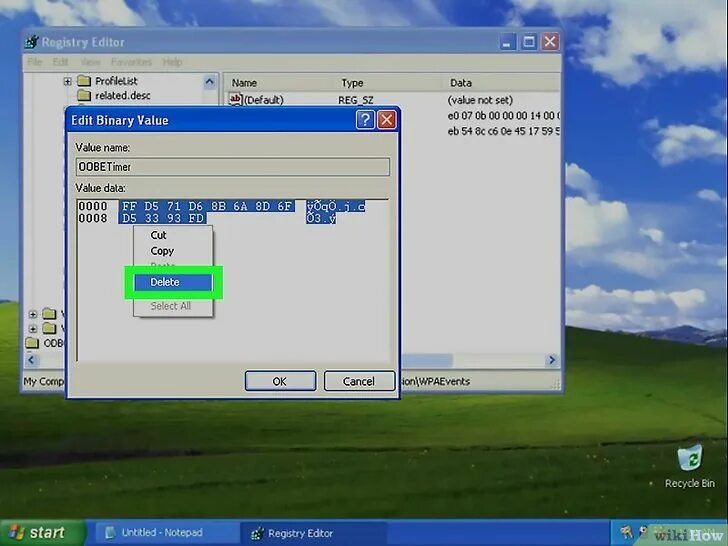Screen dimensions: 728x546
Task: Minimize the Registry Editor window
Action: coord(507,42)
